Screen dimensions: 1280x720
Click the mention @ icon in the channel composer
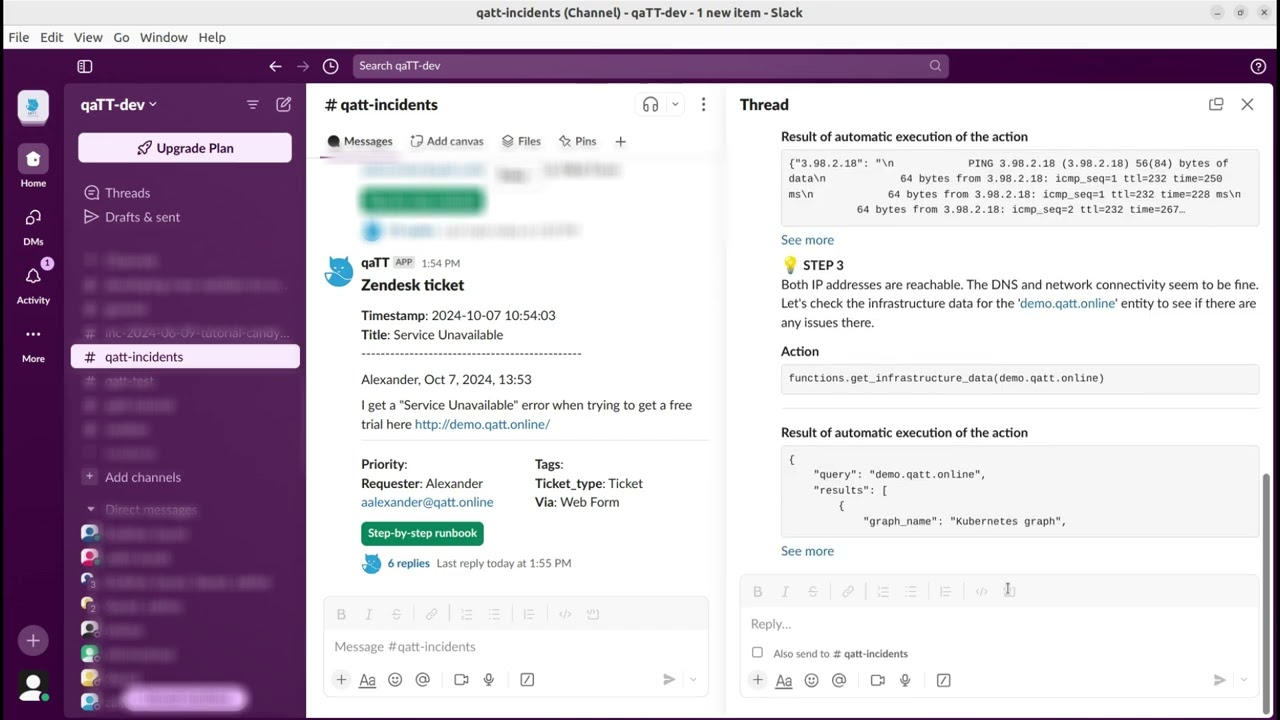pyautogui.click(x=422, y=680)
